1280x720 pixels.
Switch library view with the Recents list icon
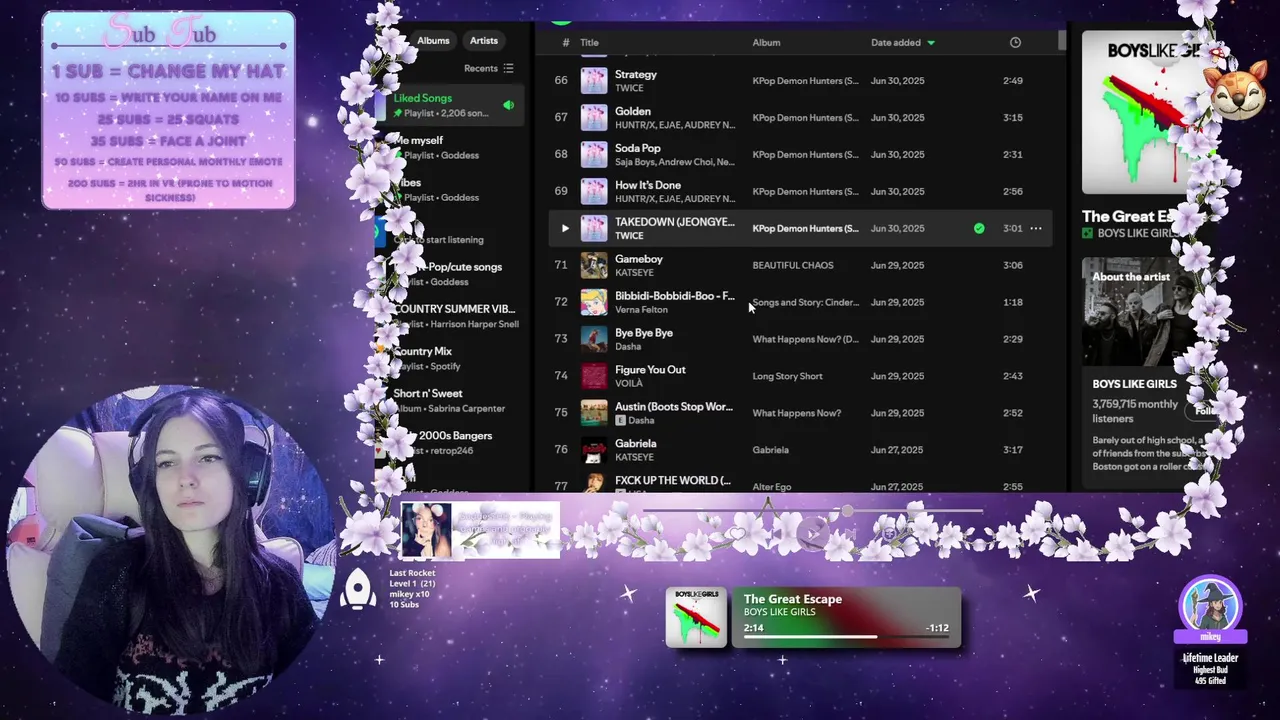[508, 69]
